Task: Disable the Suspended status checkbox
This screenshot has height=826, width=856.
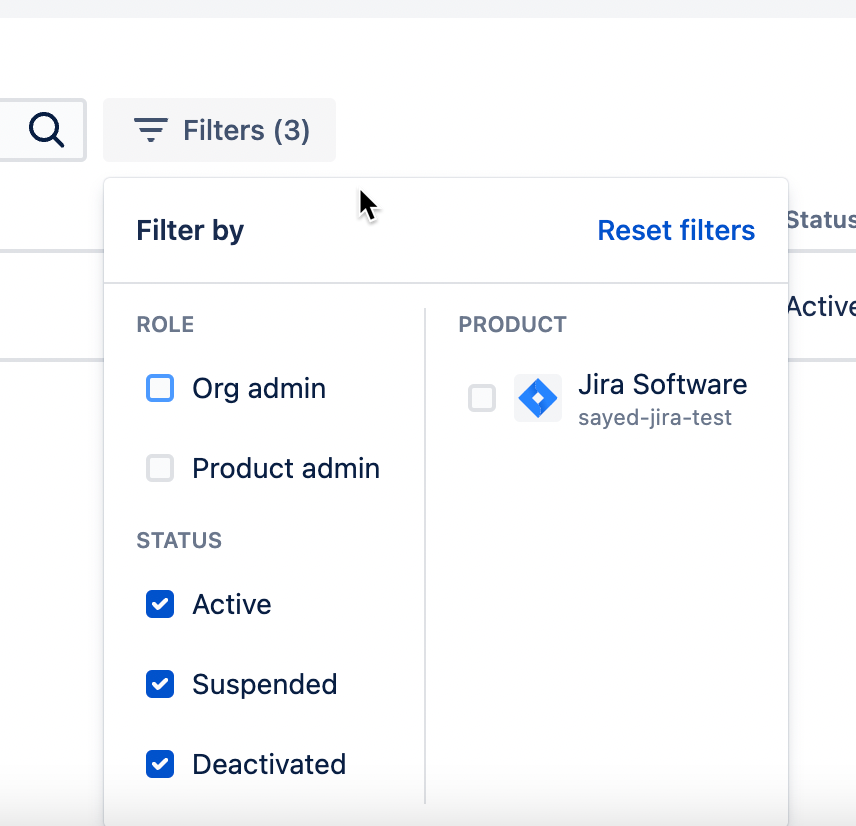Action: pyautogui.click(x=160, y=684)
